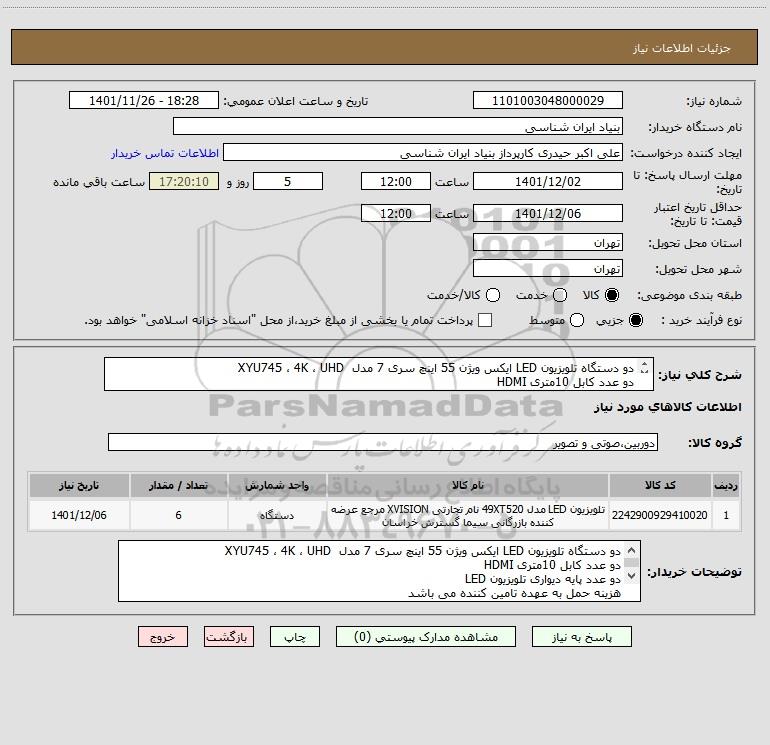Screen dimensions: 770x745
Task: Click the گروه کالا field دوربین،صوتی و تصویر
Action: (383, 442)
